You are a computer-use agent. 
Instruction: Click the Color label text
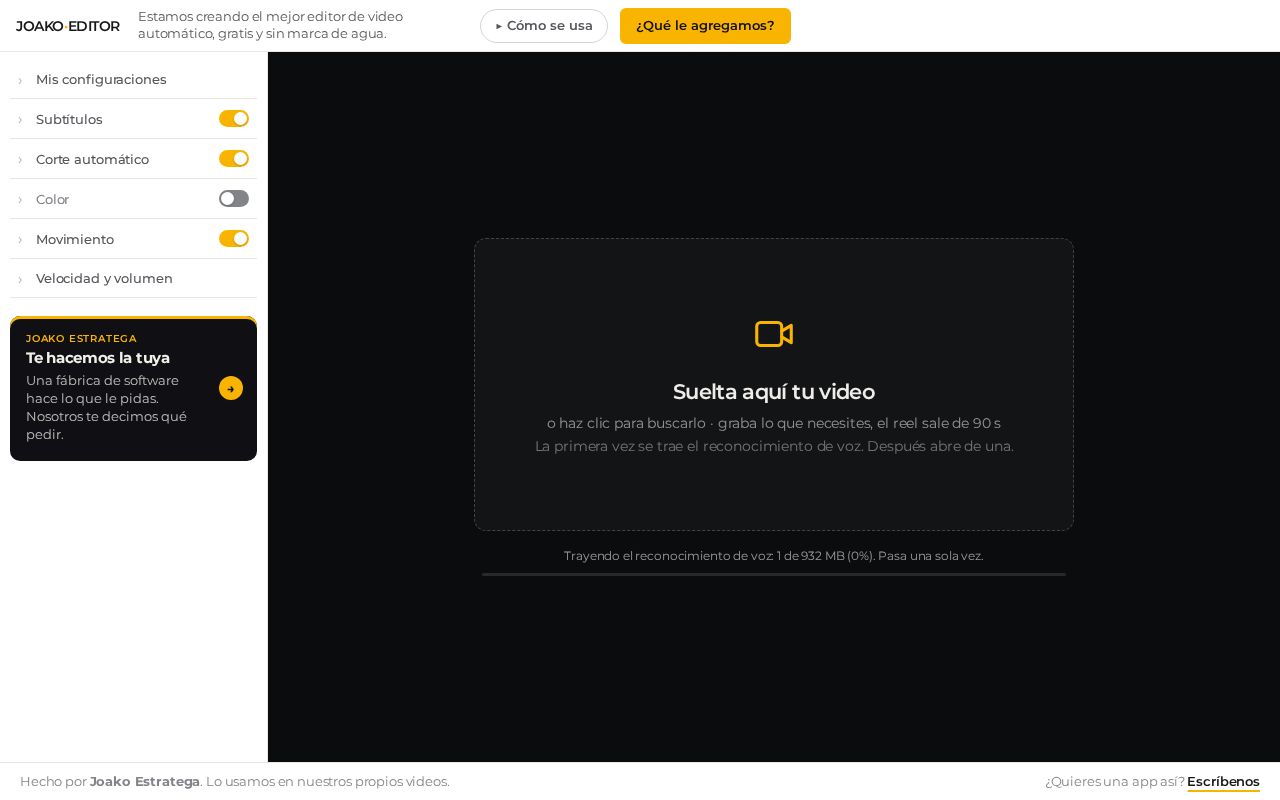pyautogui.click(x=52, y=199)
